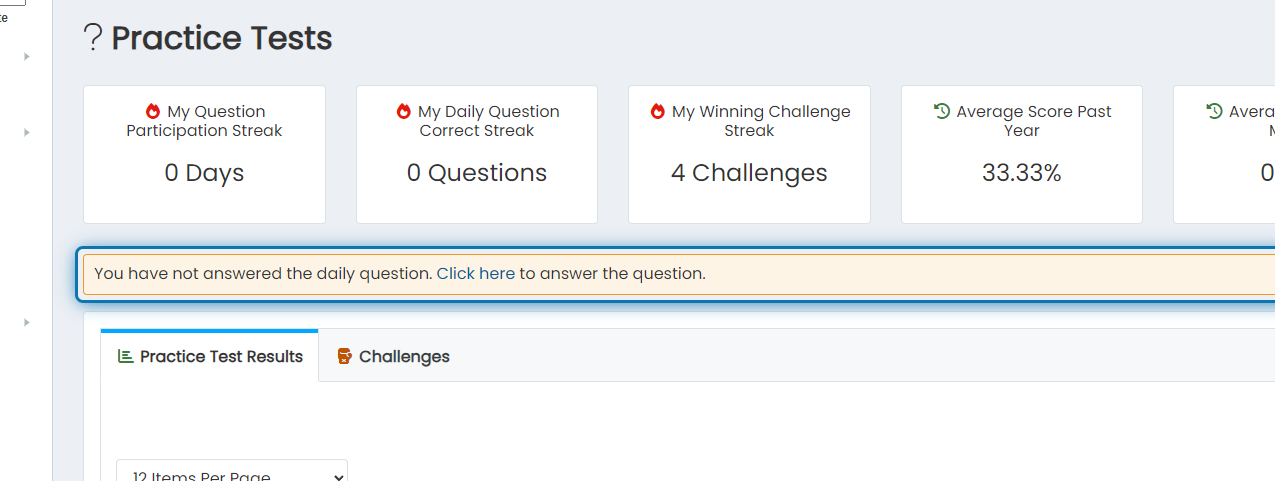This screenshot has width=1275, height=481.
Task: Open the Challenges tab
Action: point(393,356)
